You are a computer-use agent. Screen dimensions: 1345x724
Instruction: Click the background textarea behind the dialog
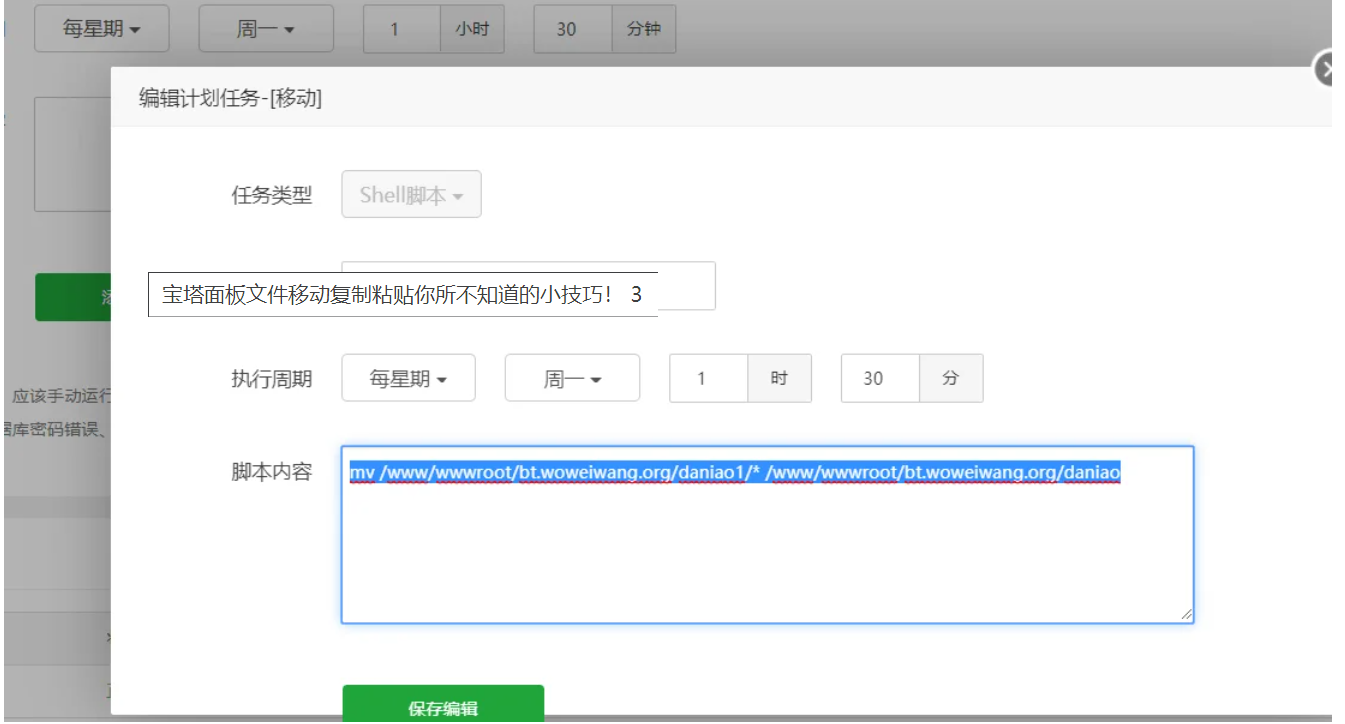pos(72,154)
